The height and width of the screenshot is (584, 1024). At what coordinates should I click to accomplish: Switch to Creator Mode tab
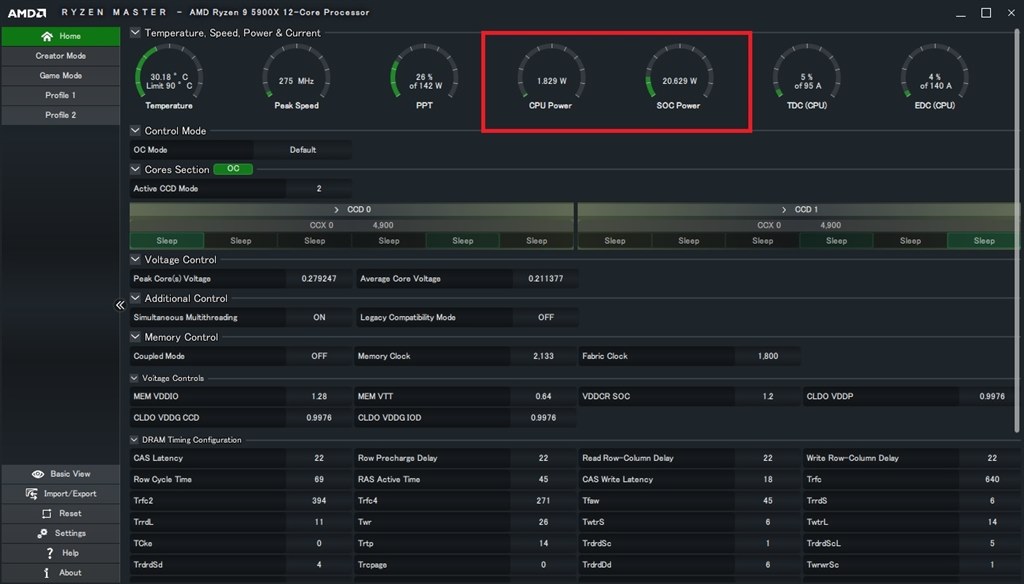(61, 56)
